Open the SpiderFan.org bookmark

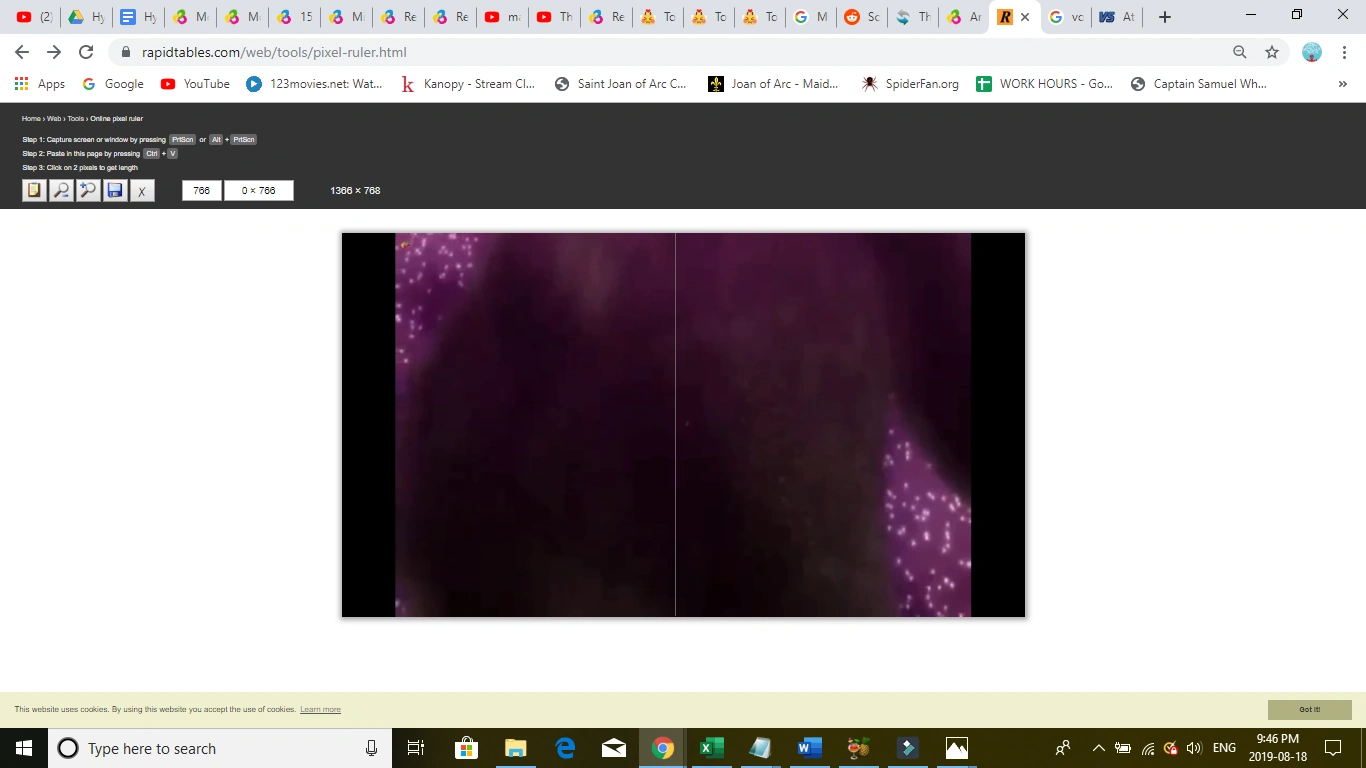point(911,84)
